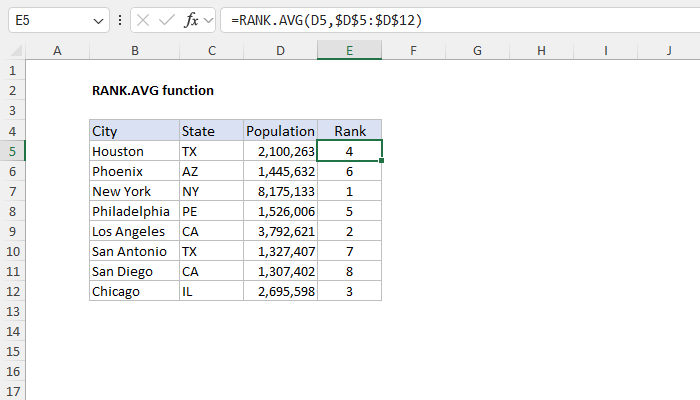Viewport: 700px width, 400px height.
Task: Click the rank cell for San Diego showing 8
Action: coord(349,271)
